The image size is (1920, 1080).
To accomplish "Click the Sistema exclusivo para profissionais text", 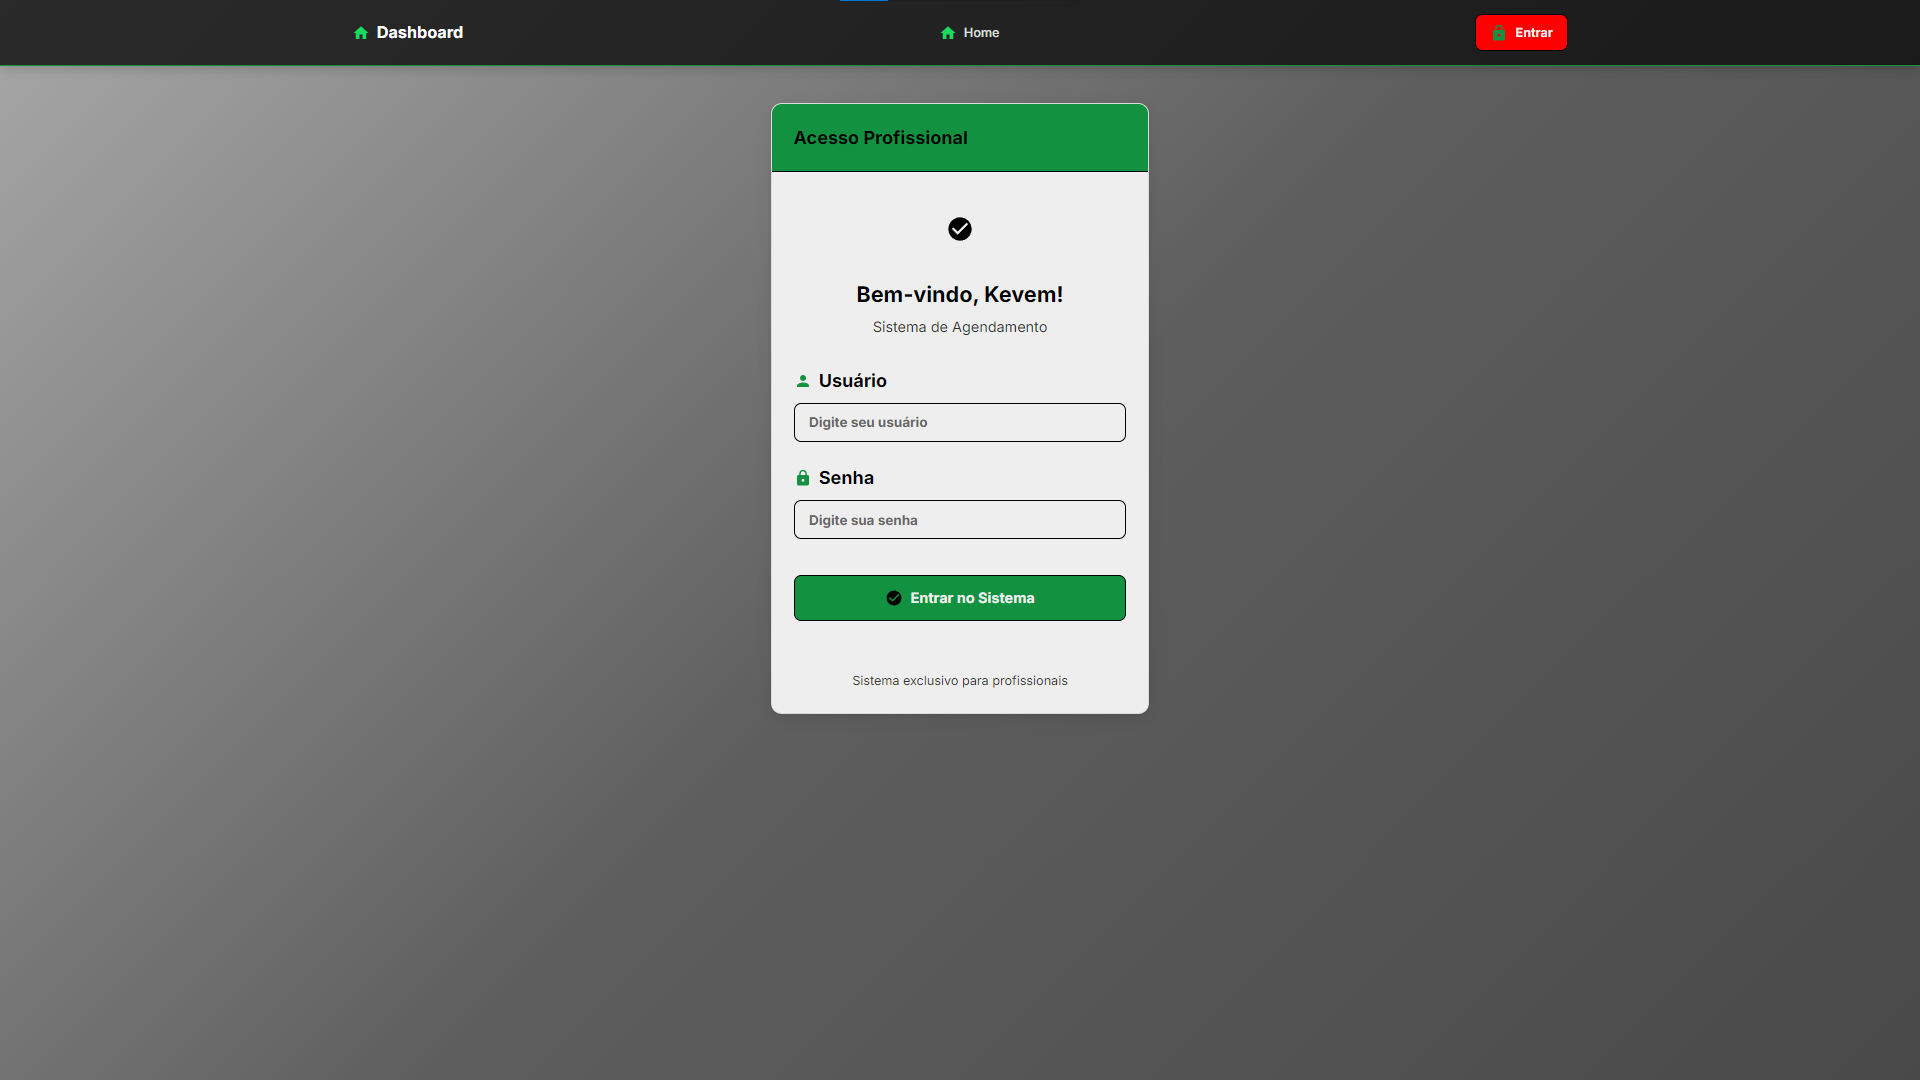I will click(959, 680).
